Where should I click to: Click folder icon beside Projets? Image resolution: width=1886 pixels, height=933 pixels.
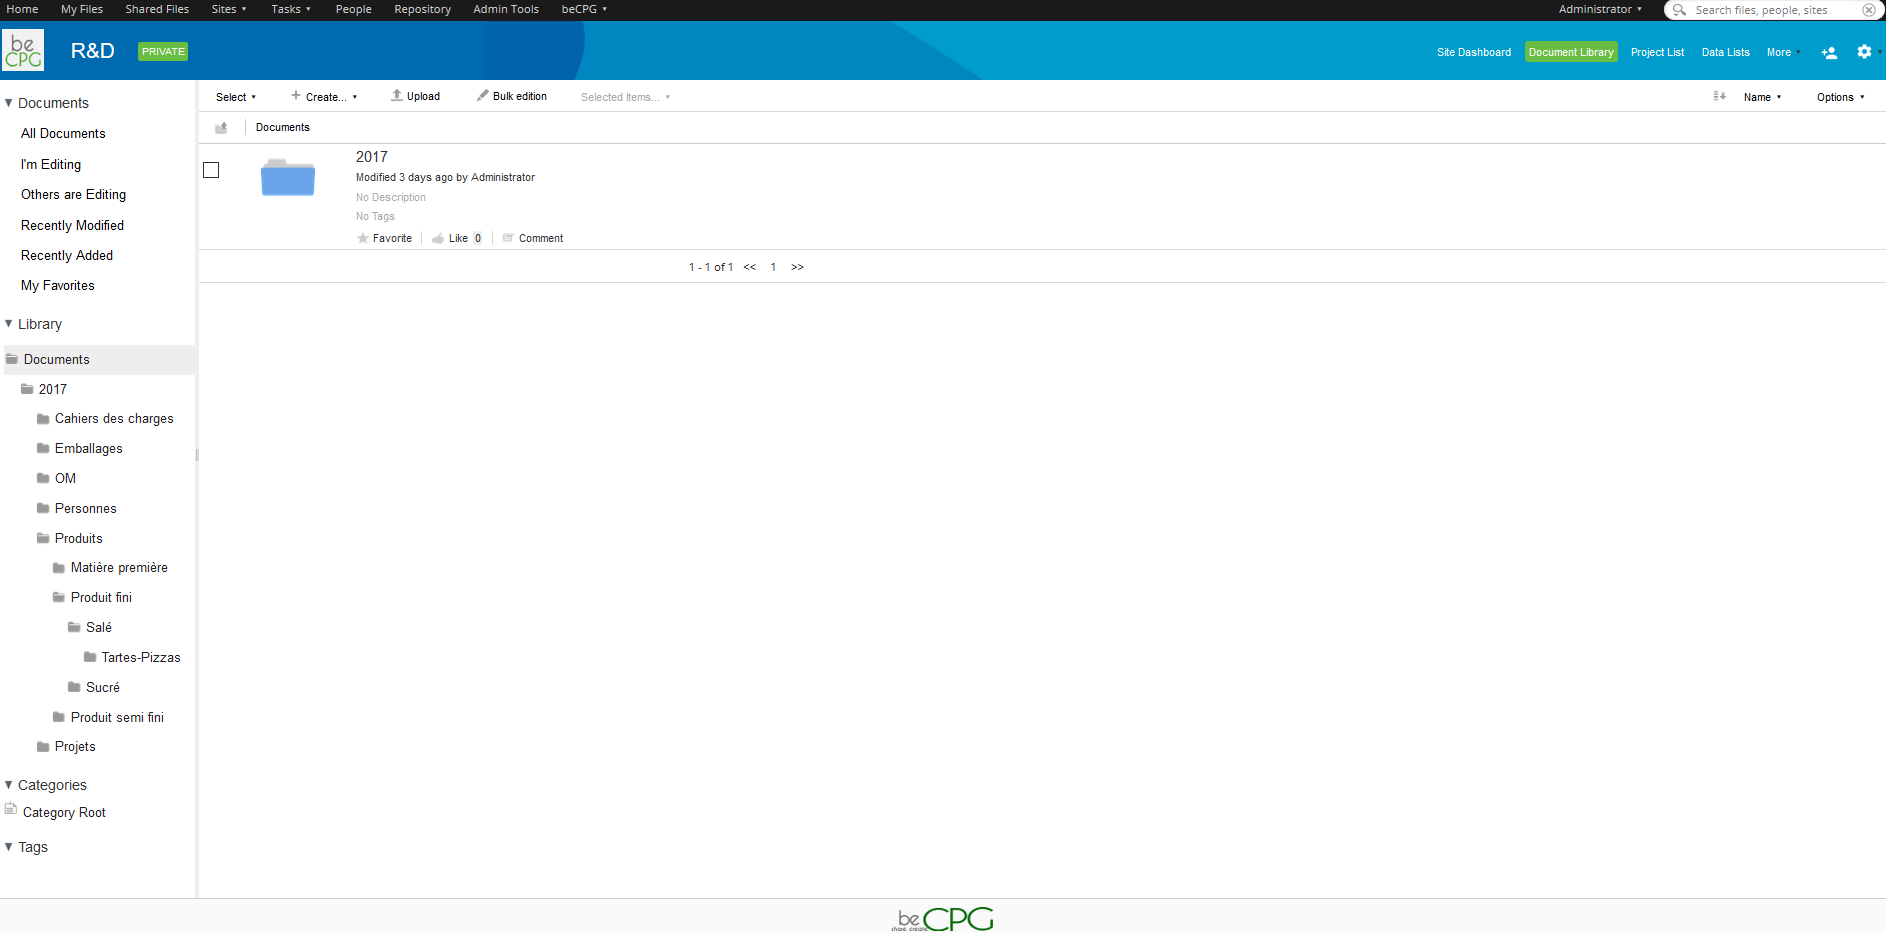pos(43,746)
